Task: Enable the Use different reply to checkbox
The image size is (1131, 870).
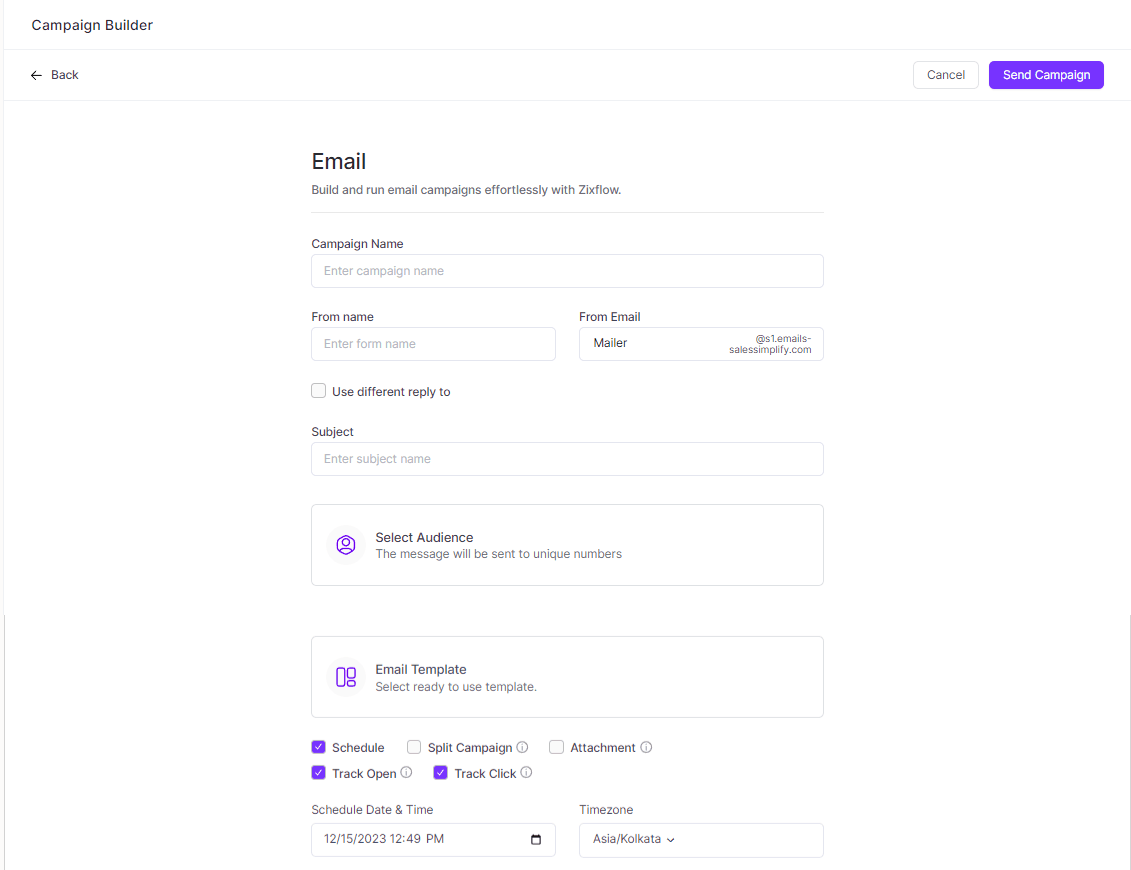Action: click(318, 390)
